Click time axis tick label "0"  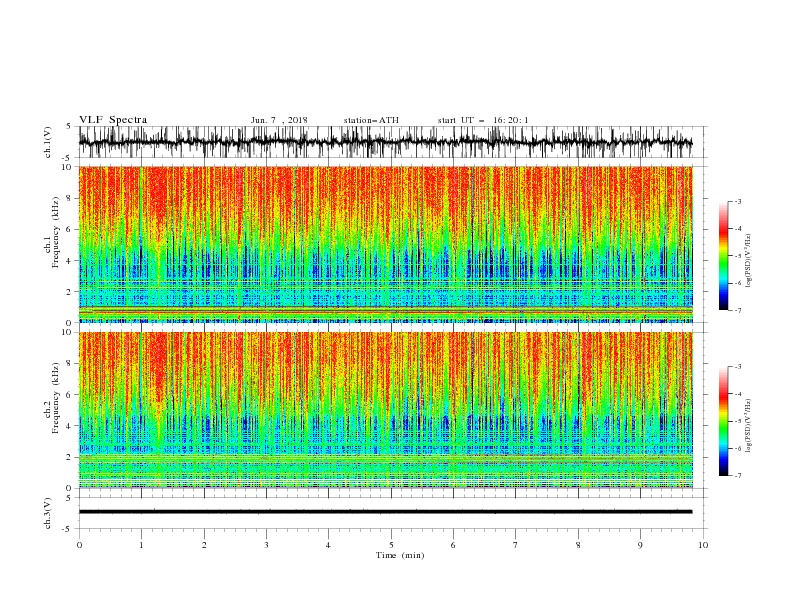(79, 545)
